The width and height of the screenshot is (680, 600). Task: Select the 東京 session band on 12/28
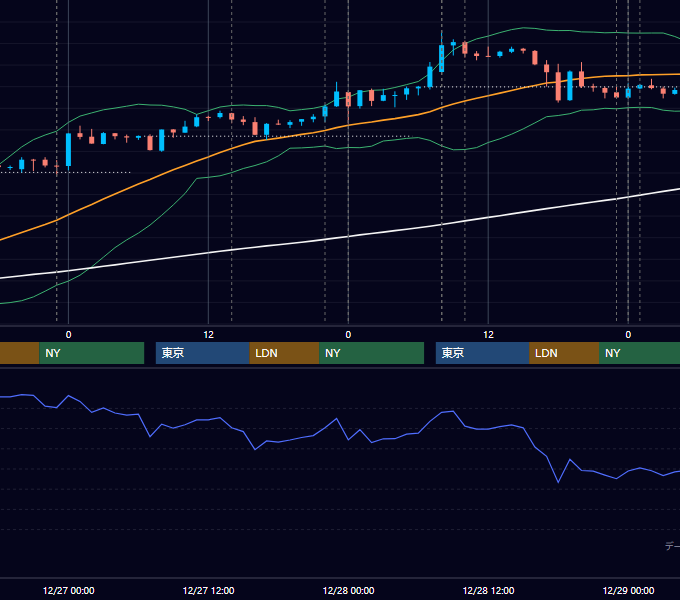click(x=482, y=353)
